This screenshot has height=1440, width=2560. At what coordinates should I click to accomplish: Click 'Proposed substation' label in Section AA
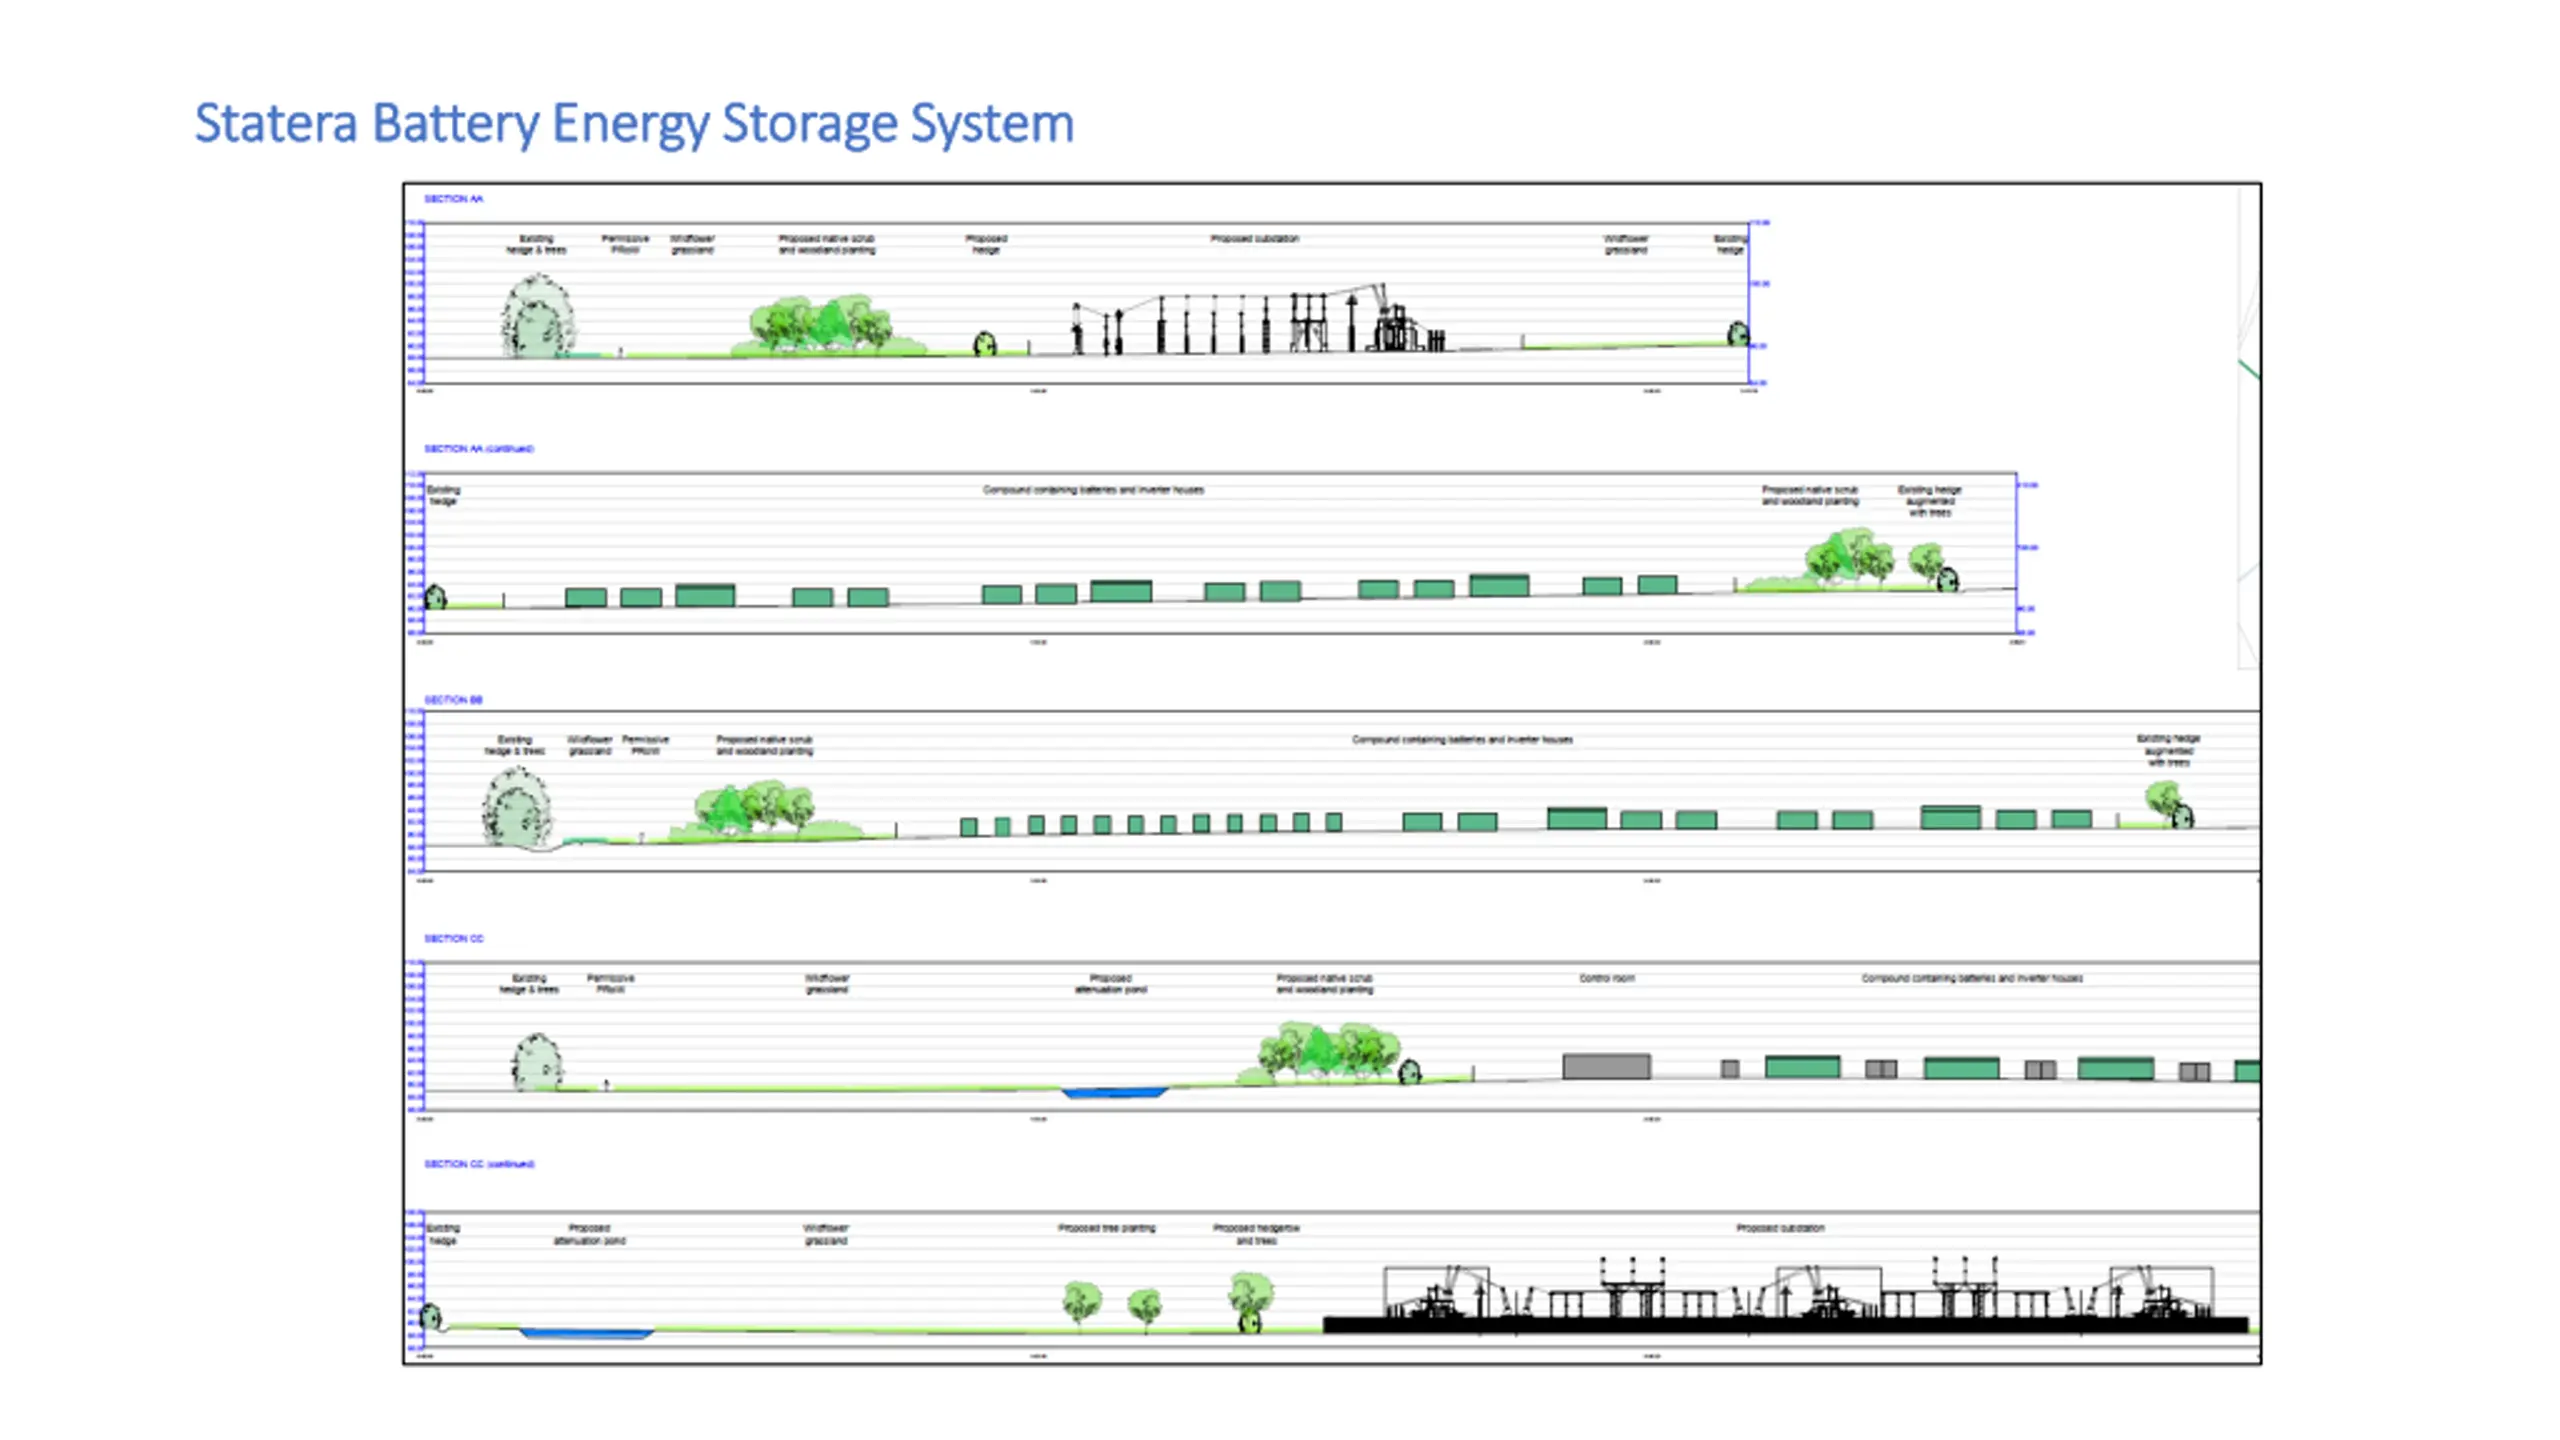(1254, 239)
